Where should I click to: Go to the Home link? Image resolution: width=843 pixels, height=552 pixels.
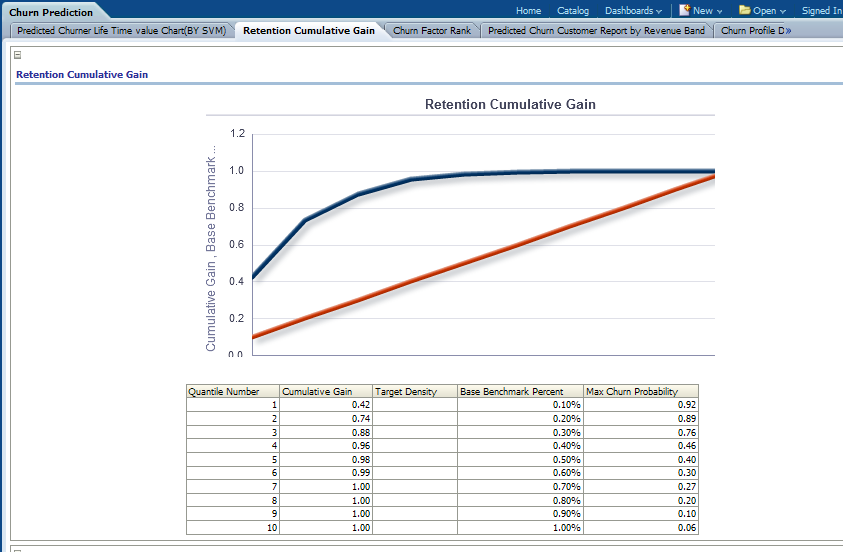point(528,11)
